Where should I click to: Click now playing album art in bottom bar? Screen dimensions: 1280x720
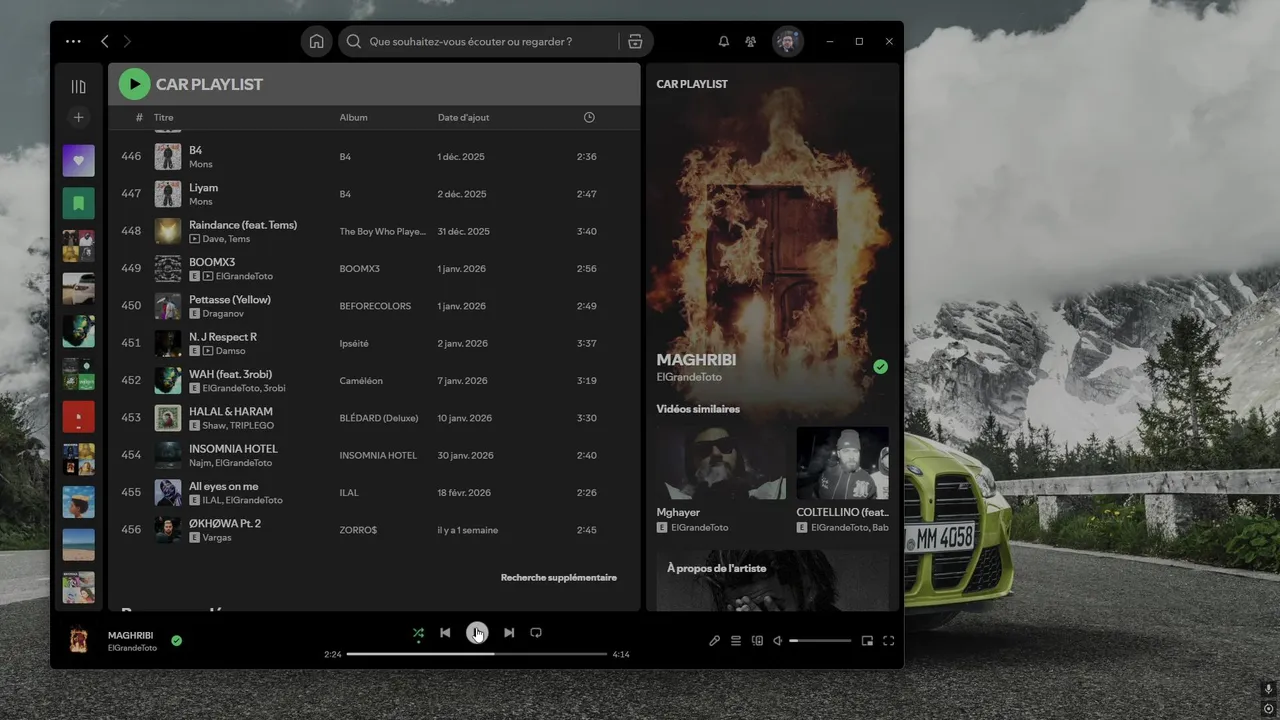[x=79, y=640]
